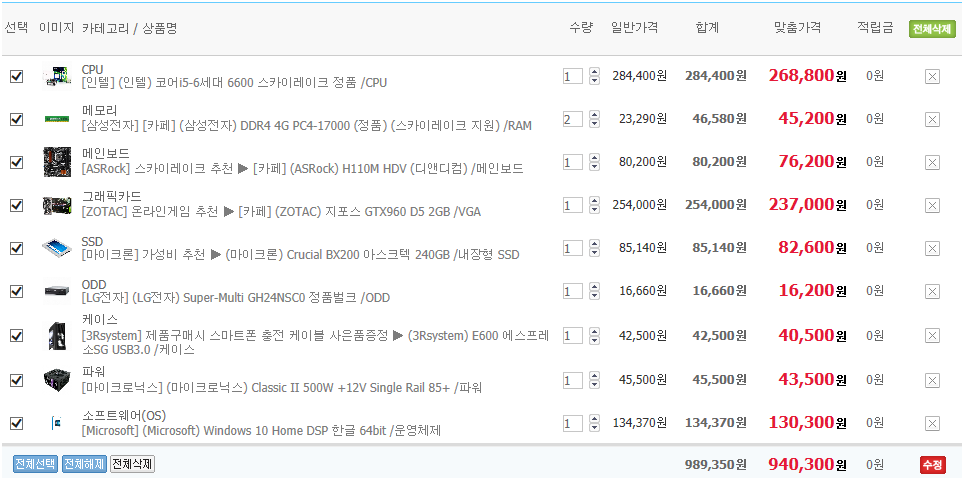Open the 케이스 product thumbnail
Image resolution: width=966 pixels, height=478 pixels.
point(57,336)
